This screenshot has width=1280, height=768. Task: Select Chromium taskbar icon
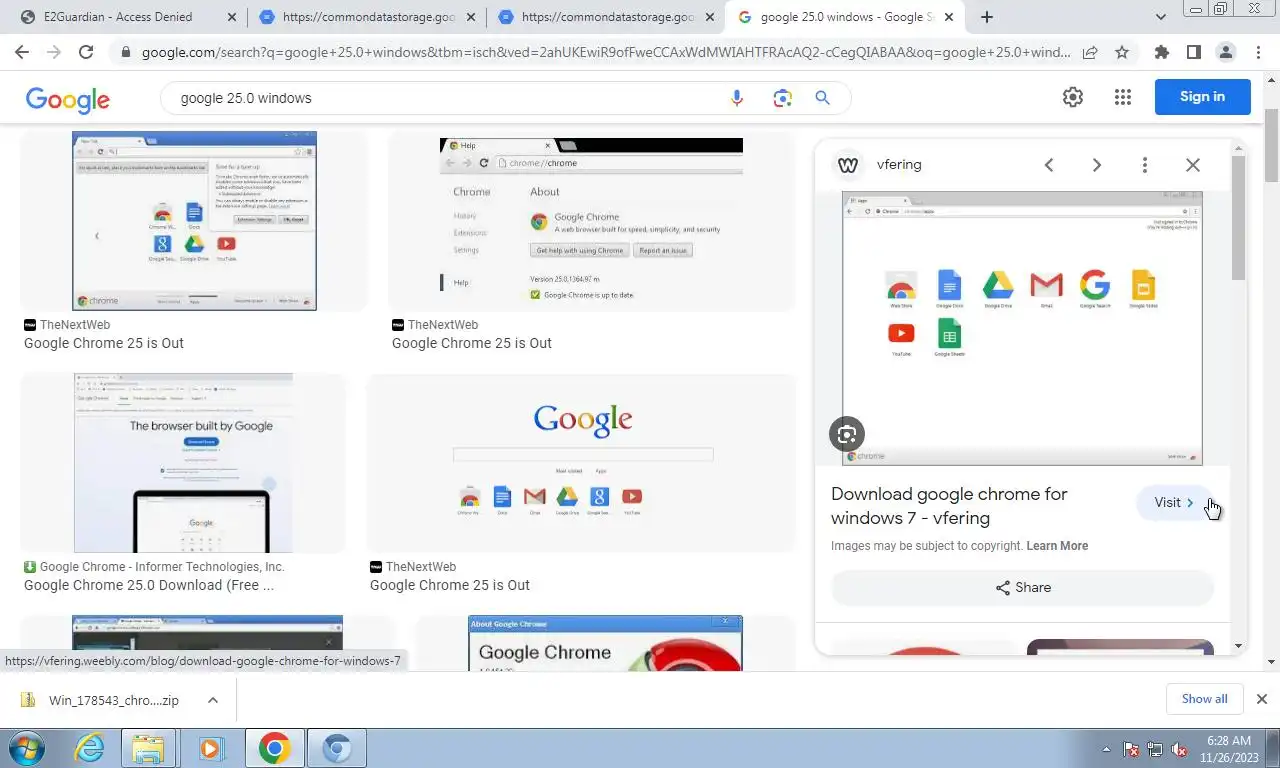[337, 748]
